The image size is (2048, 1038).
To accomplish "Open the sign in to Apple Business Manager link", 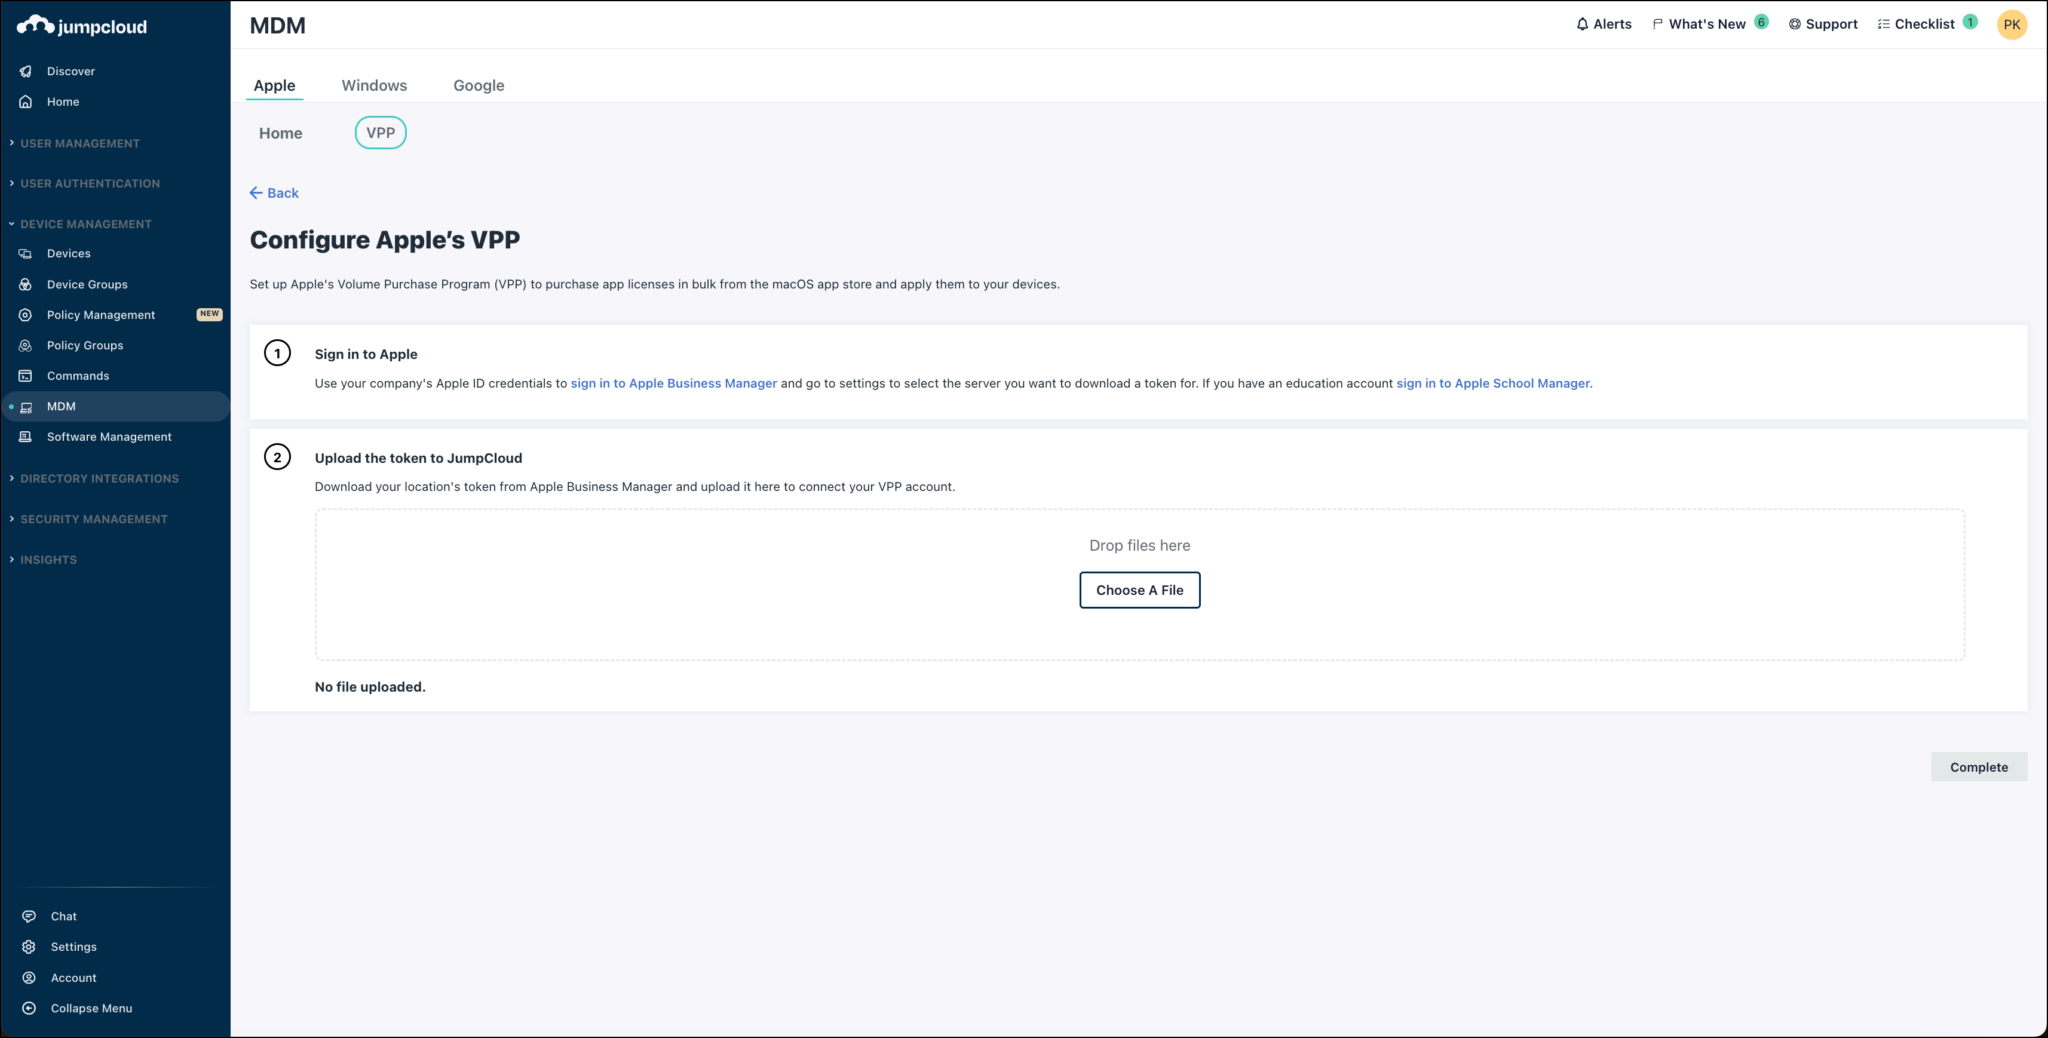I will [673, 383].
